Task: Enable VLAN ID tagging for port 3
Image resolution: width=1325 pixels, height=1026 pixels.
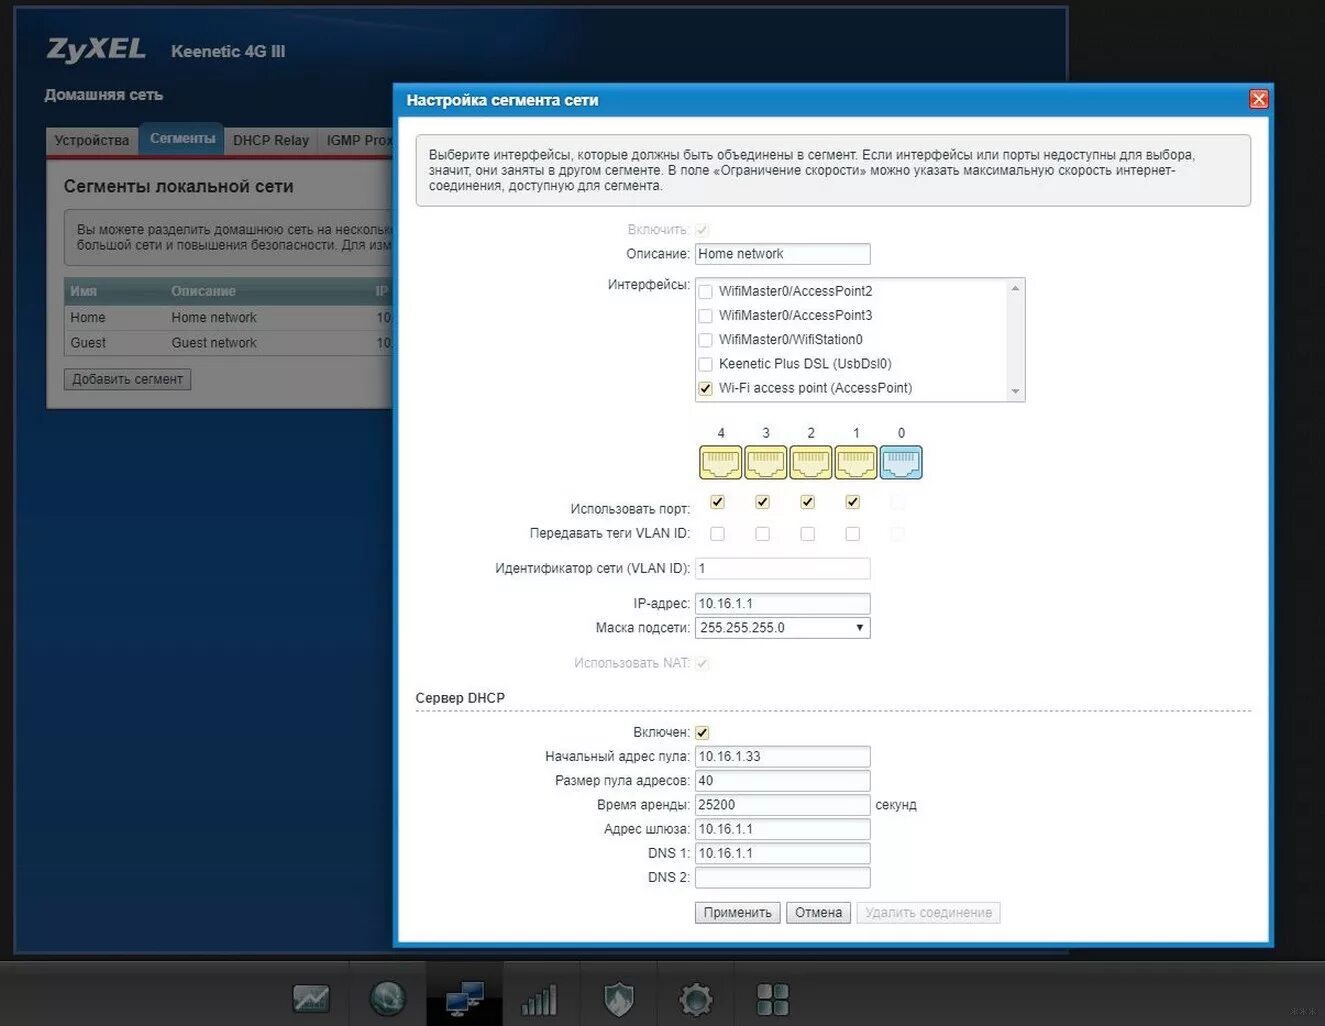Action: 762,534
